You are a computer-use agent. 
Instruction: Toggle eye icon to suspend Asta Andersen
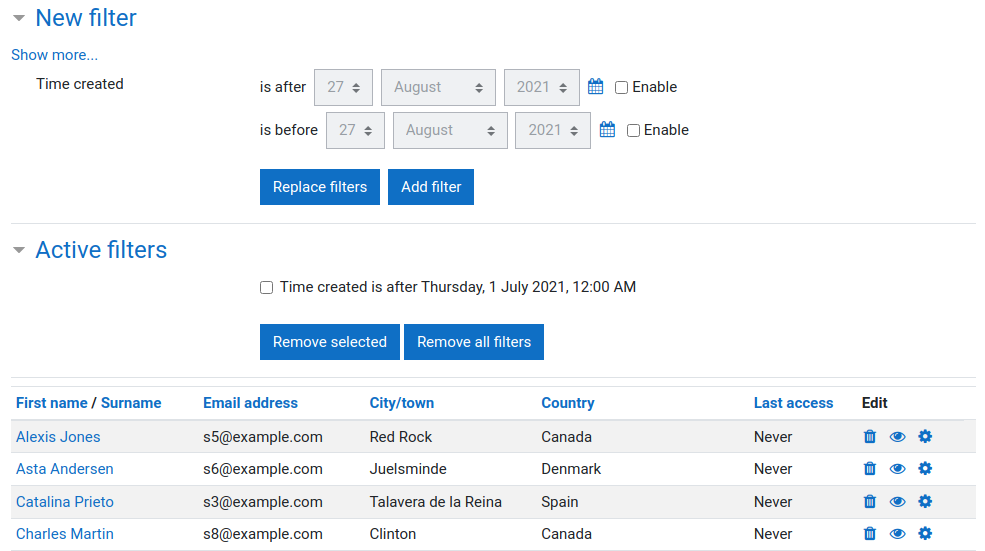pos(897,469)
